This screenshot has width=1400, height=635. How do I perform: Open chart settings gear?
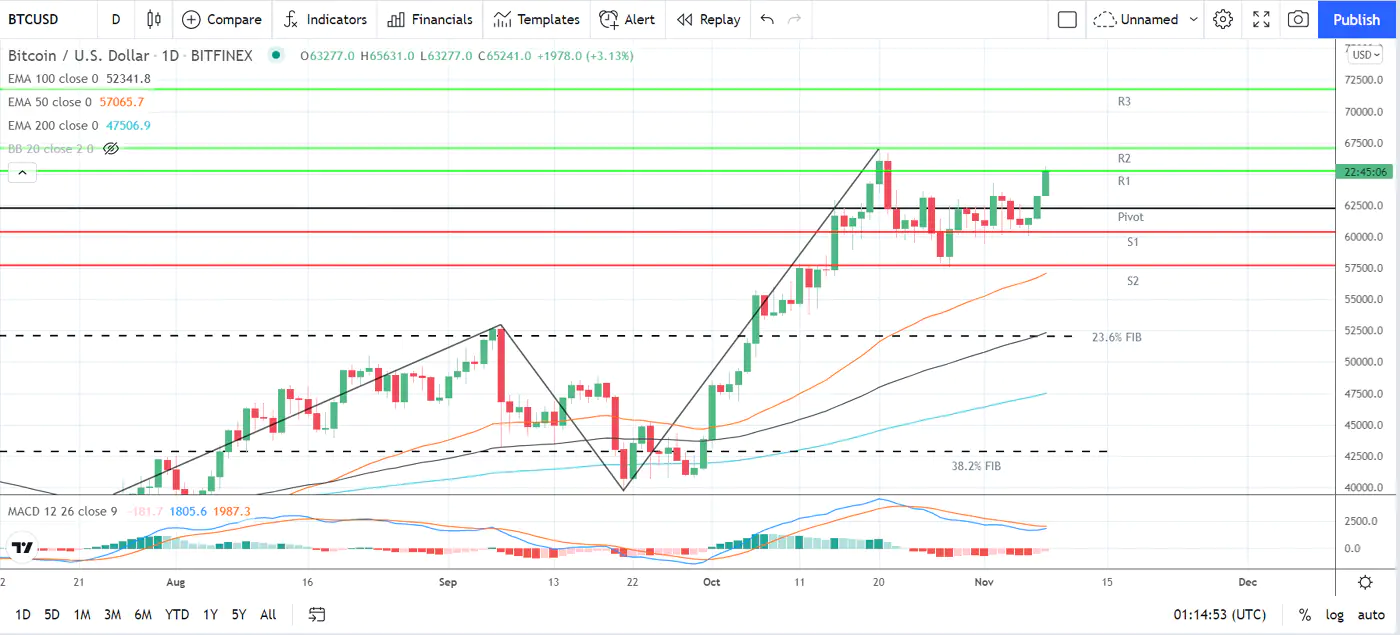(x=1223, y=19)
